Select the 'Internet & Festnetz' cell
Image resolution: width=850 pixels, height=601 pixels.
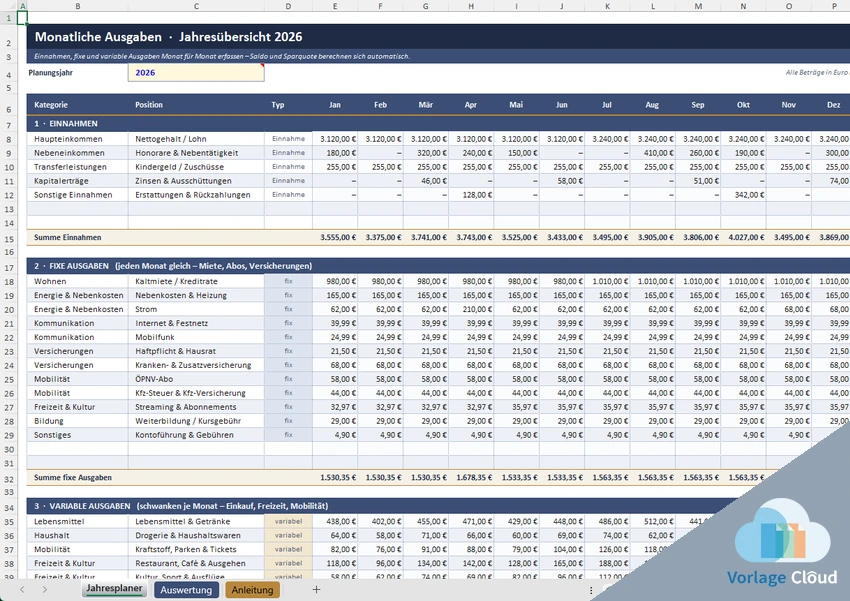(196, 324)
